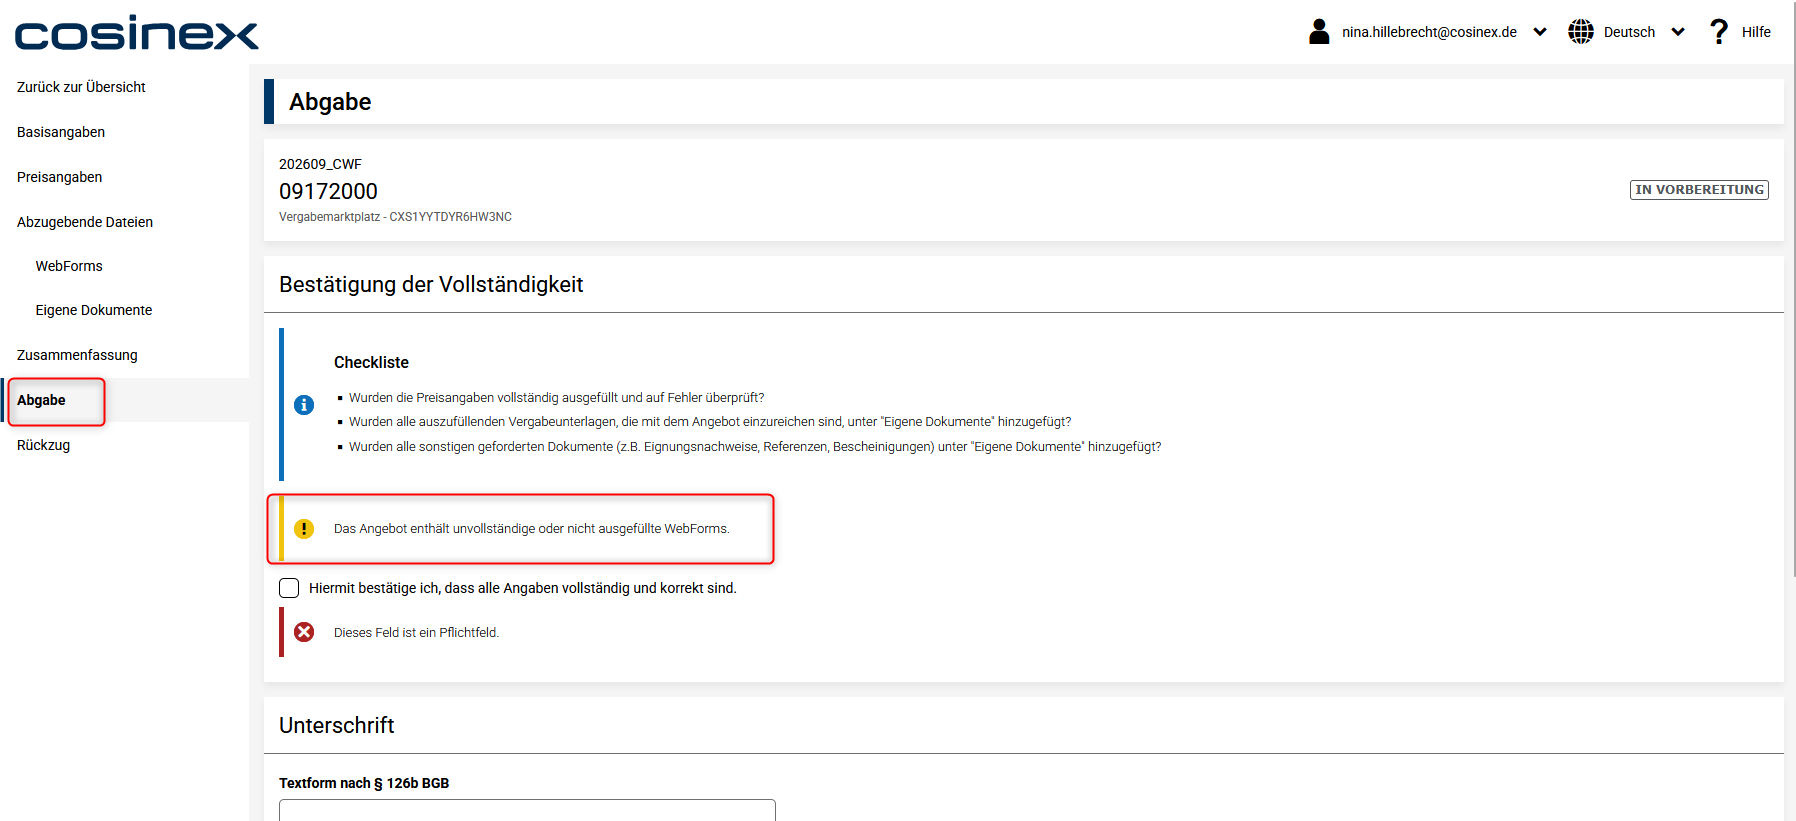Open Basisangaben in the sidebar

tap(61, 132)
